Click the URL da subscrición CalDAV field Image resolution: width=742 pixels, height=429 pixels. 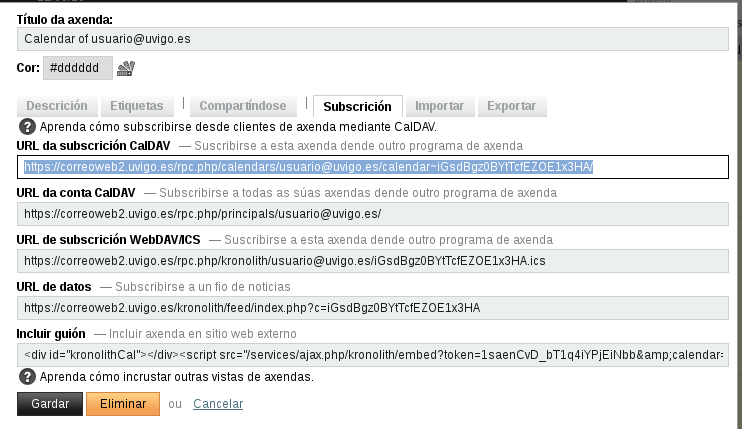(x=372, y=167)
